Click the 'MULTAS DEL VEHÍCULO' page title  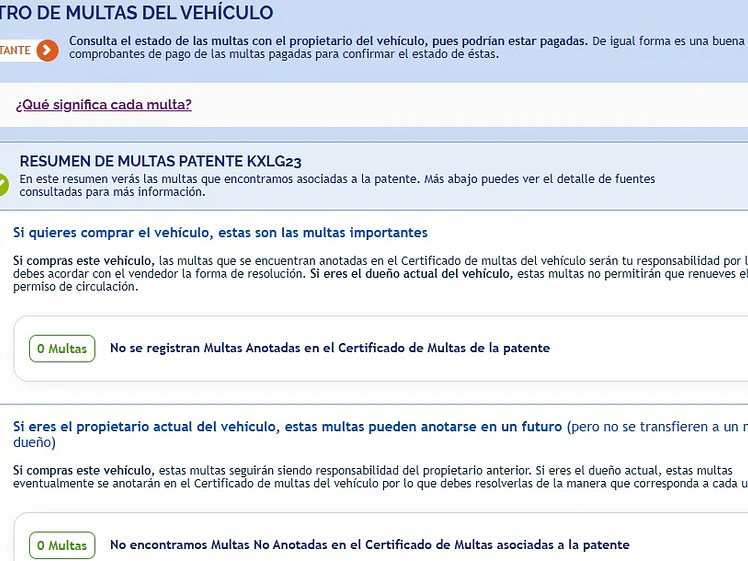(136, 12)
